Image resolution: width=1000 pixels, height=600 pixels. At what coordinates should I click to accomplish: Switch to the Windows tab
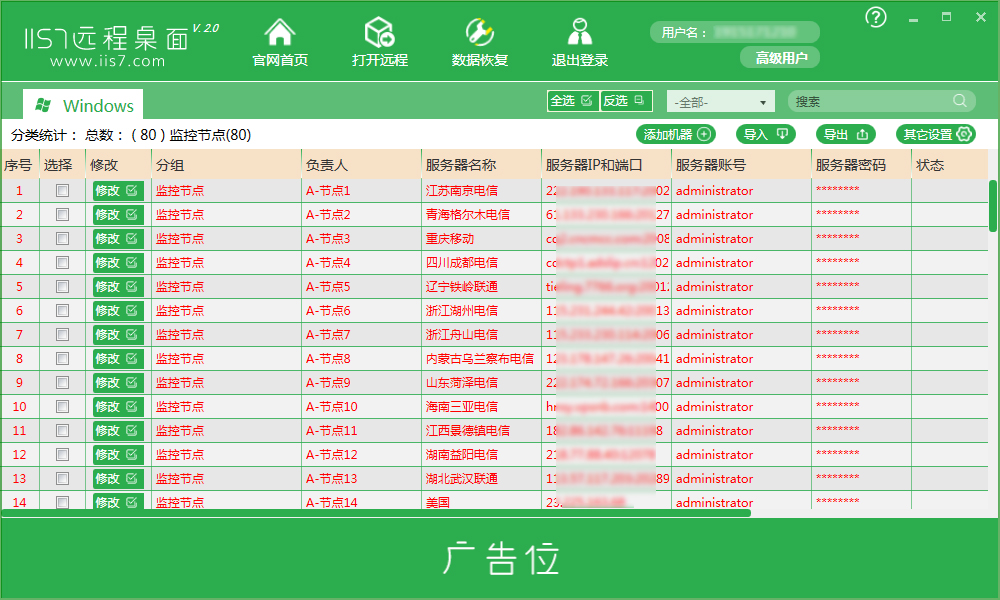(x=85, y=105)
